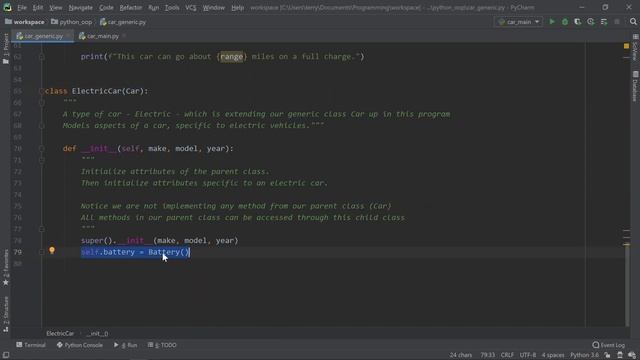Click the highlighted range variable in print statement
The height and width of the screenshot is (360, 640).
tap(231, 57)
